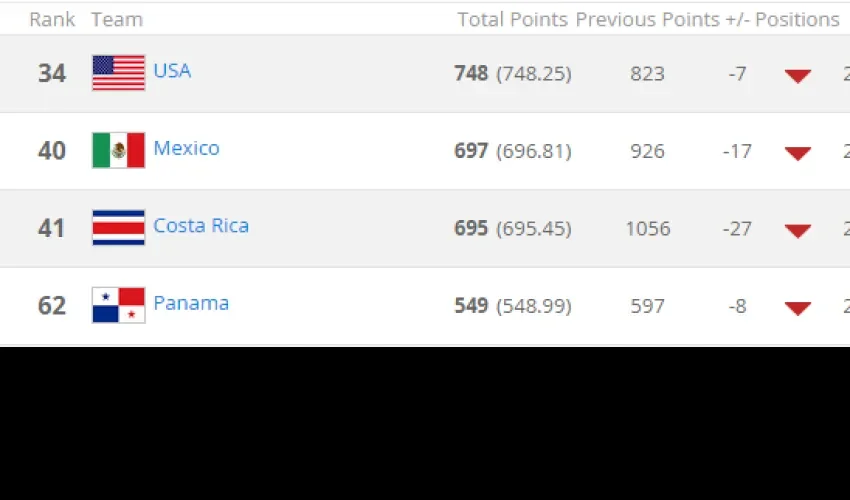Viewport: 850px width, 500px height.
Task: Click the red down arrow in Mexico row
Action: (x=798, y=153)
